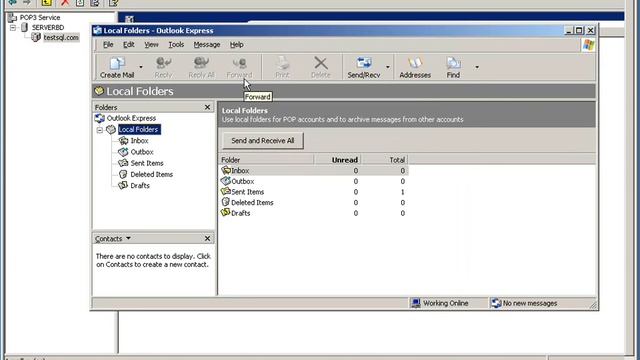
Task: Collapse SERVERBD node in POP3 Service tree
Action: (13, 27)
